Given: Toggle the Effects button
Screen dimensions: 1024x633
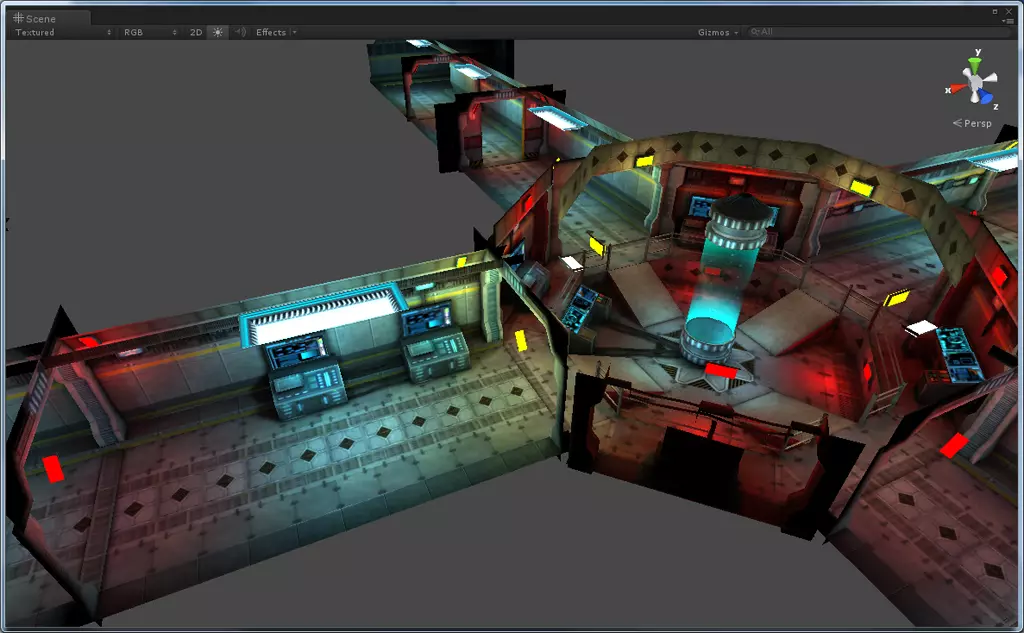Looking at the screenshot, I should tap(270, 32).
